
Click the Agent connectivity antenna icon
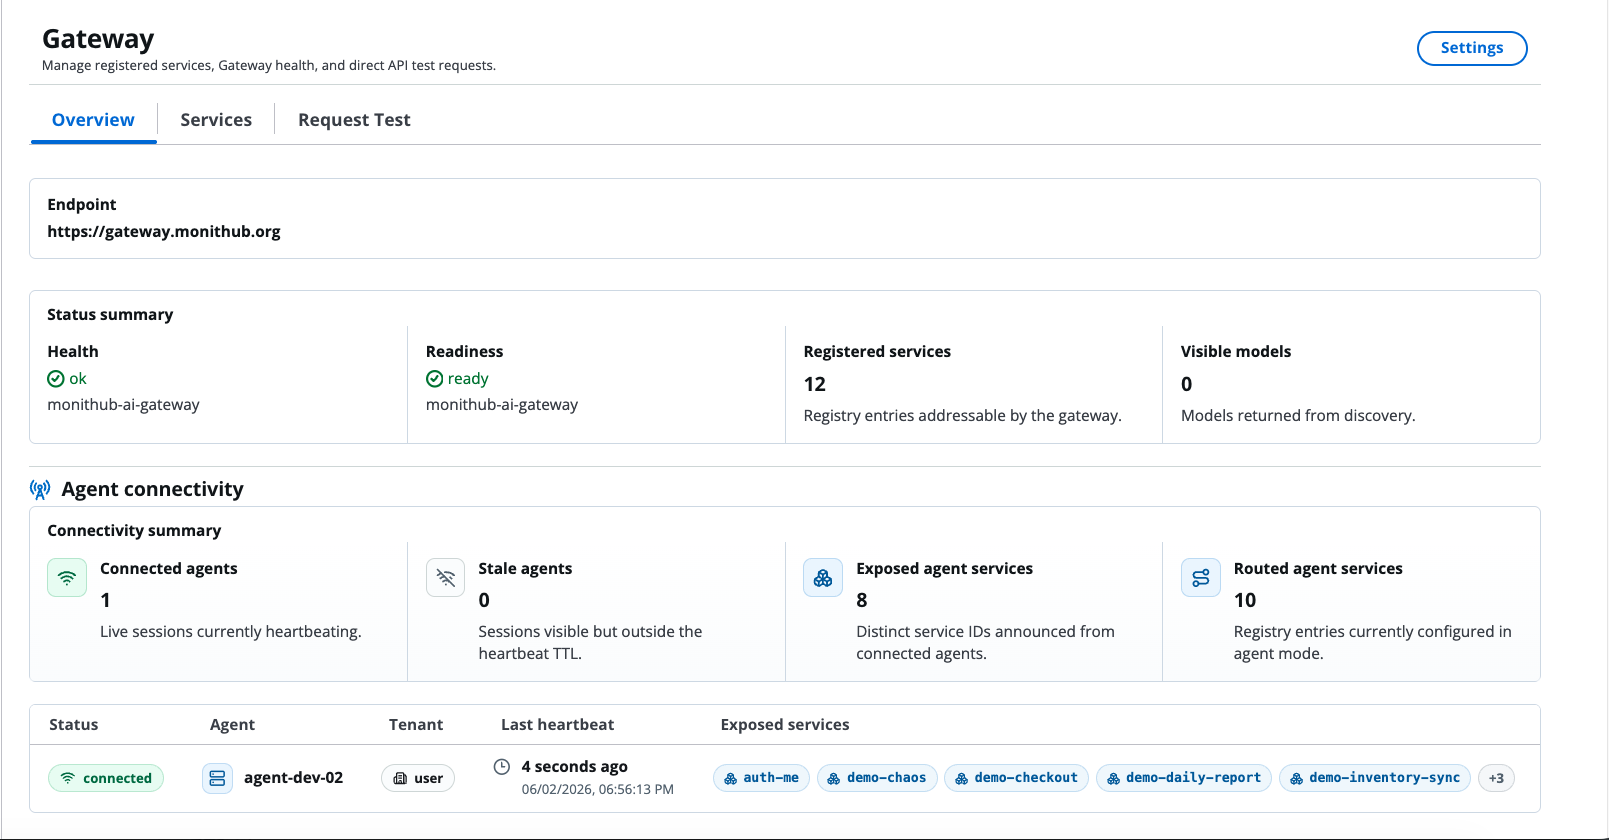[40, 489]
